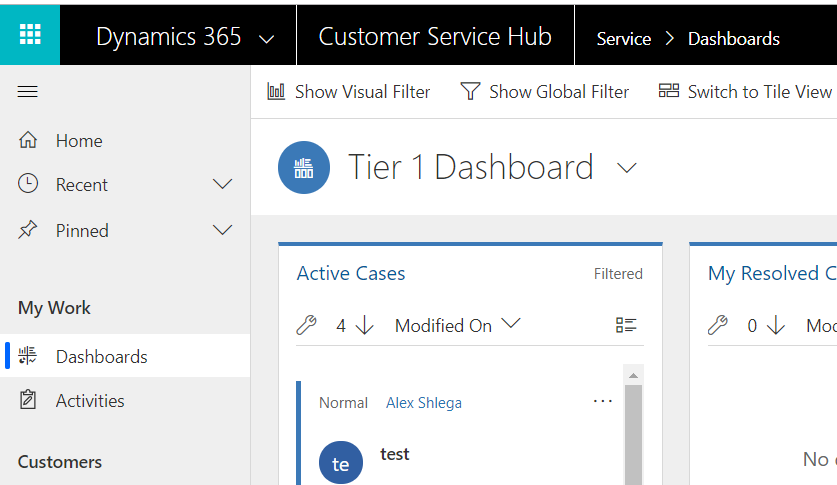Click the Recent clock icon

pos(28,184)
